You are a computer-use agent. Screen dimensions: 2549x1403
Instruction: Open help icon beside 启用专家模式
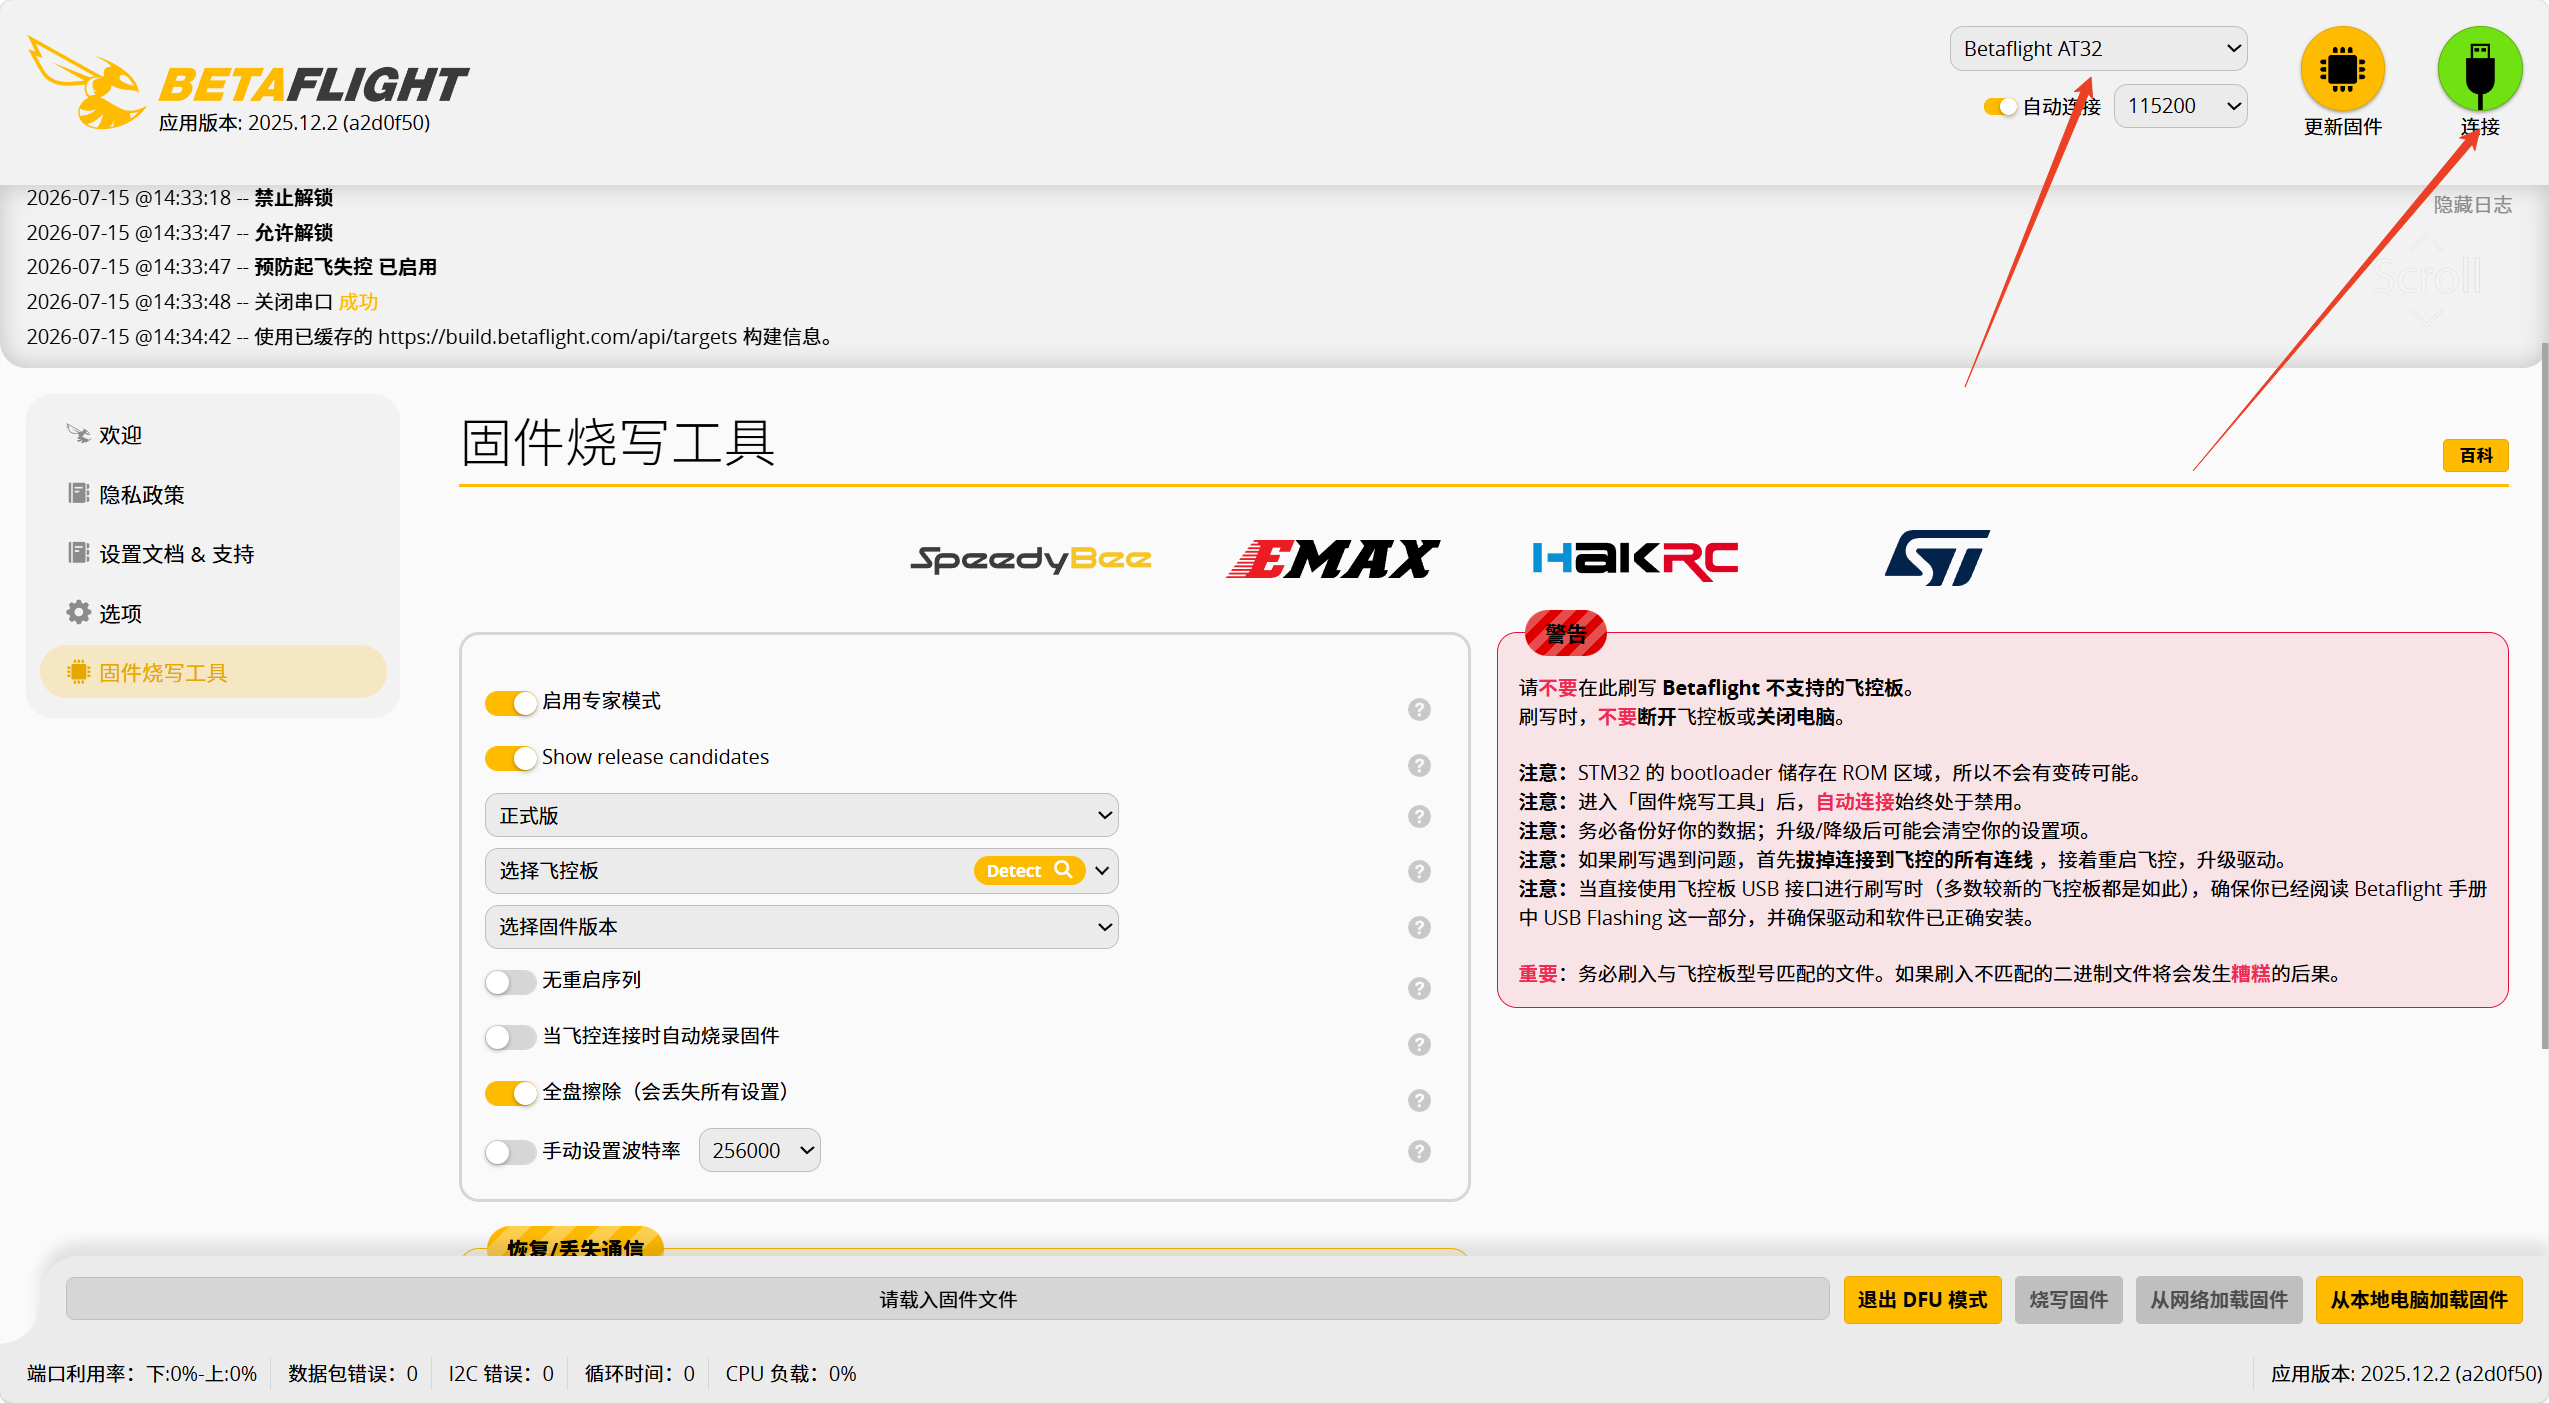(x=1419, y=709)
